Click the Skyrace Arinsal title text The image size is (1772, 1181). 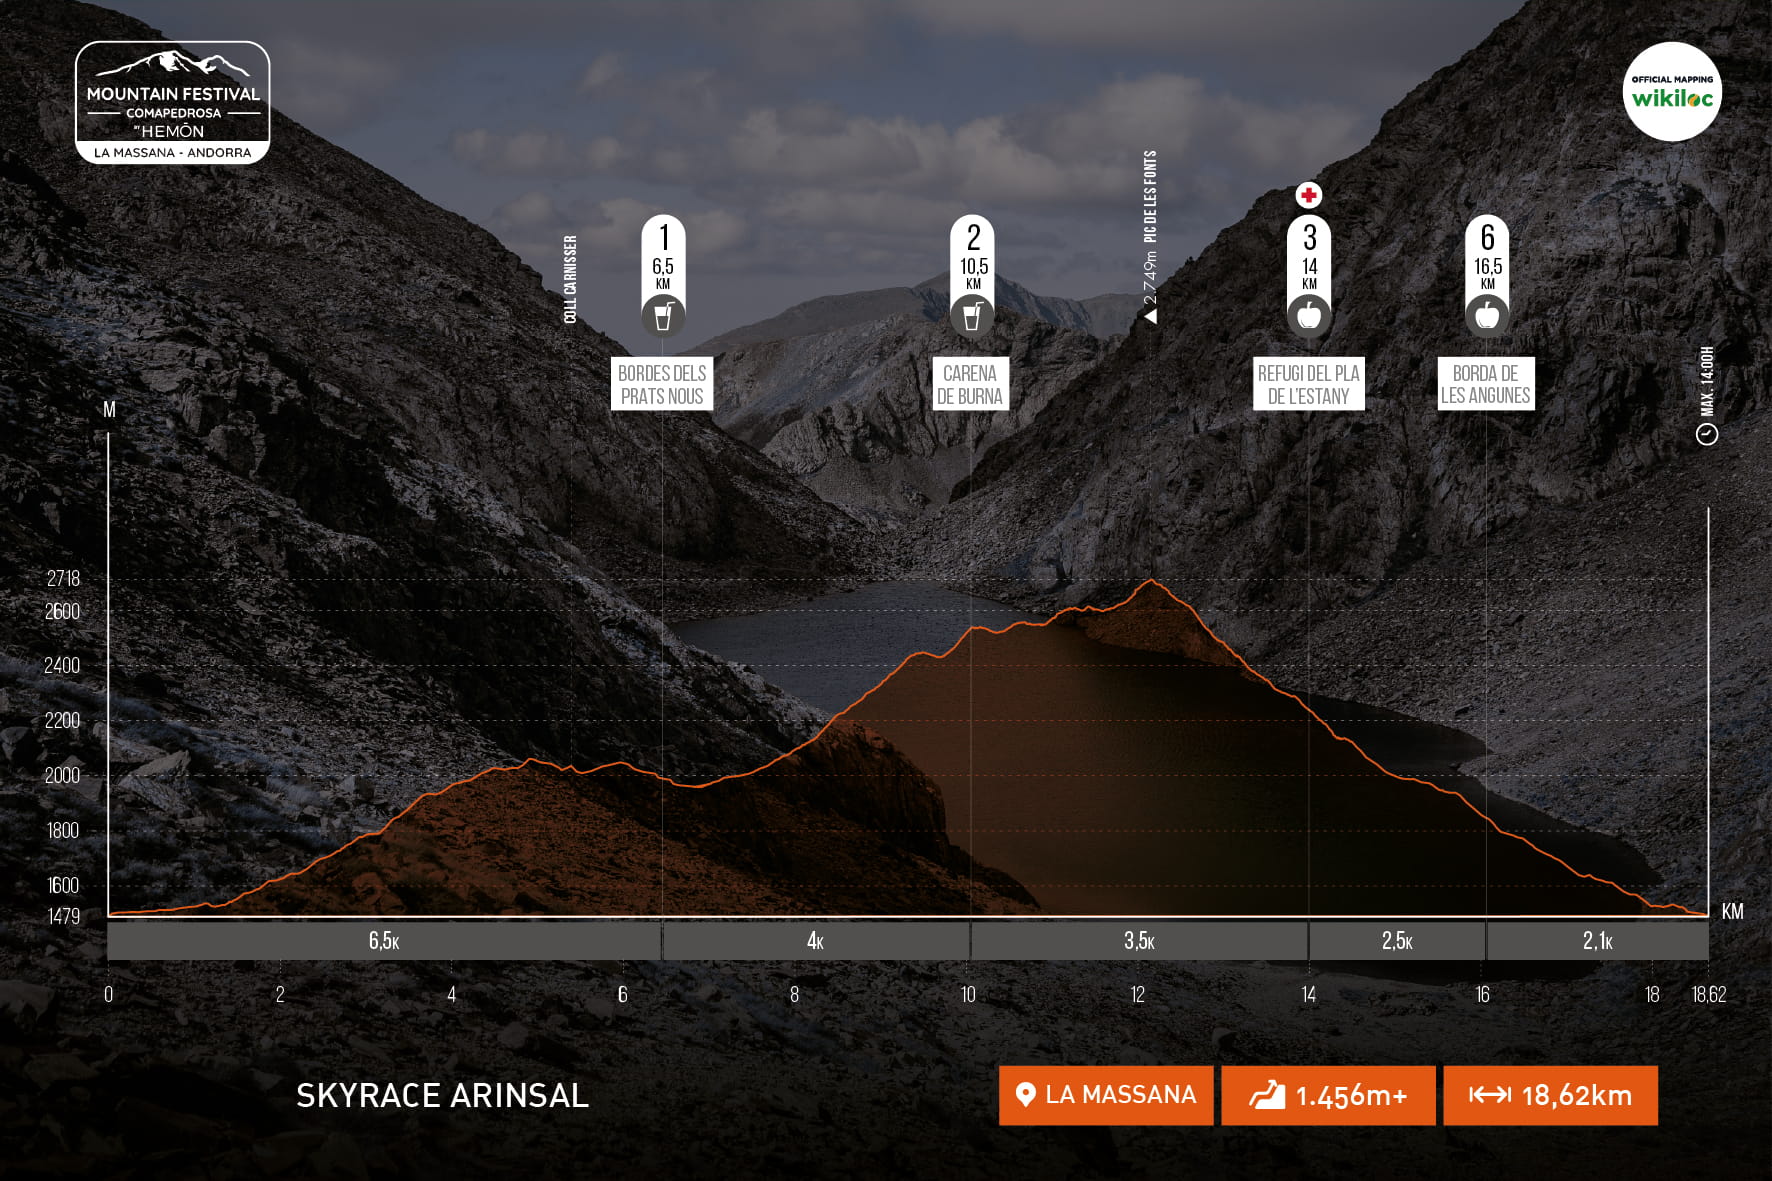tap(442, 1095)
